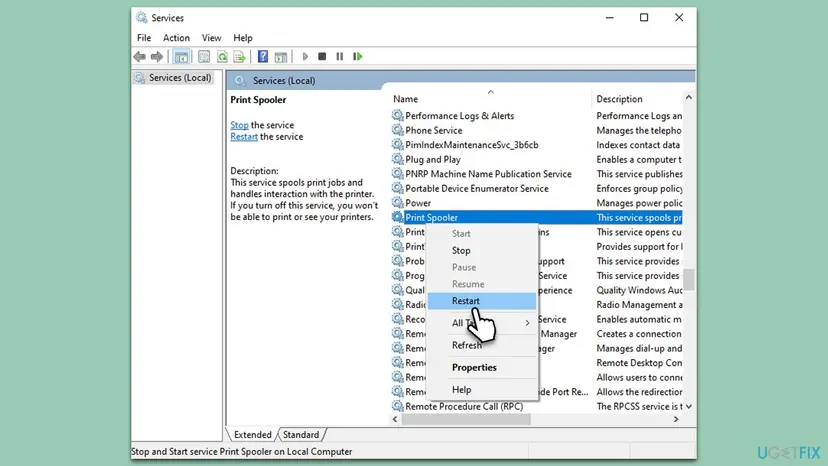Click description 'Remote Desktop Con' cell
The image size is (828, 466).
[639, 363]
